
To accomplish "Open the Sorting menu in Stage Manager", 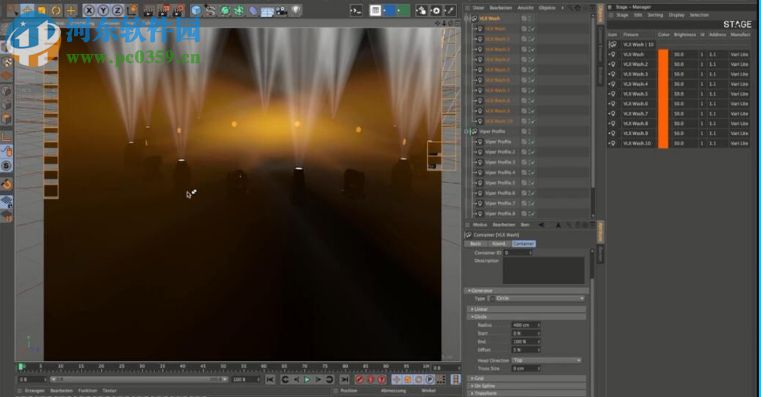I will point(655,15).
